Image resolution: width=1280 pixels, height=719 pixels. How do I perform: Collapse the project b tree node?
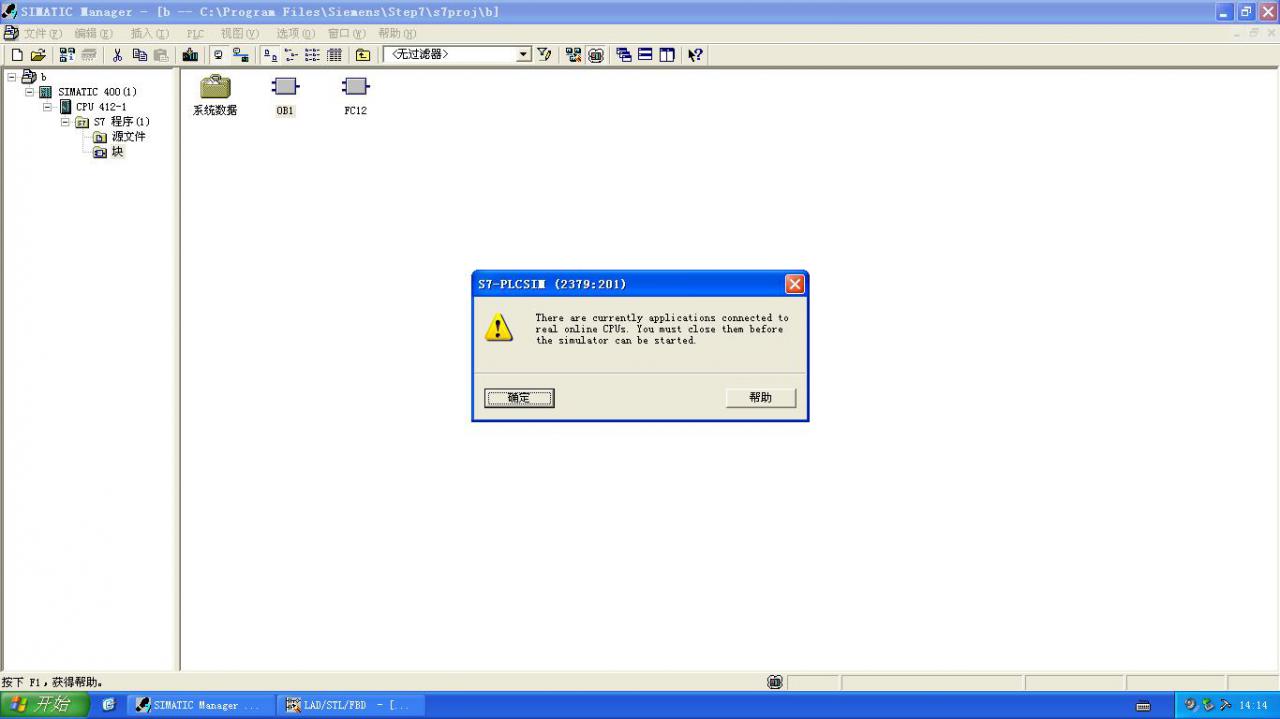12,77
